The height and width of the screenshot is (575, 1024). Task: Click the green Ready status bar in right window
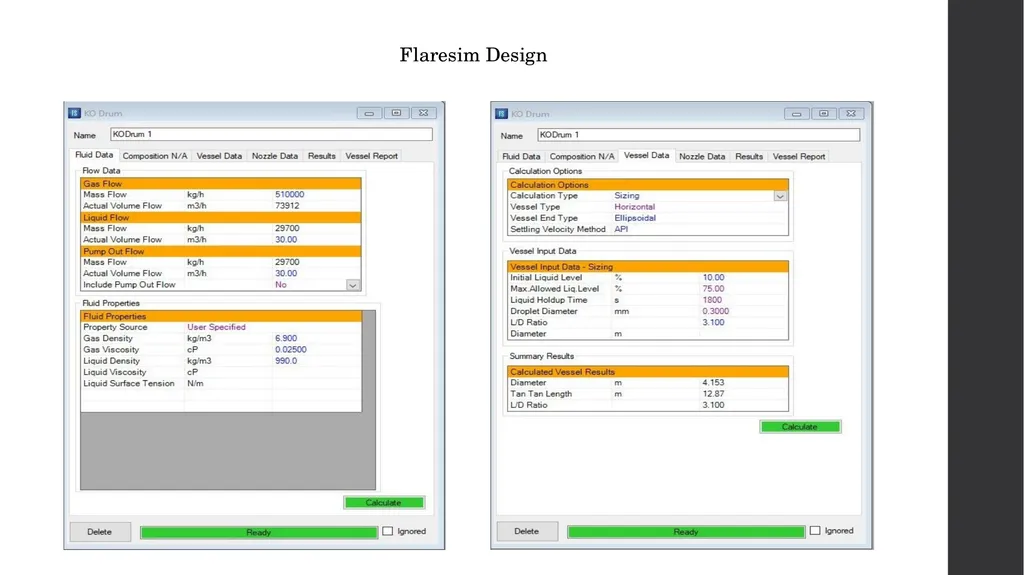pos(686,532)
